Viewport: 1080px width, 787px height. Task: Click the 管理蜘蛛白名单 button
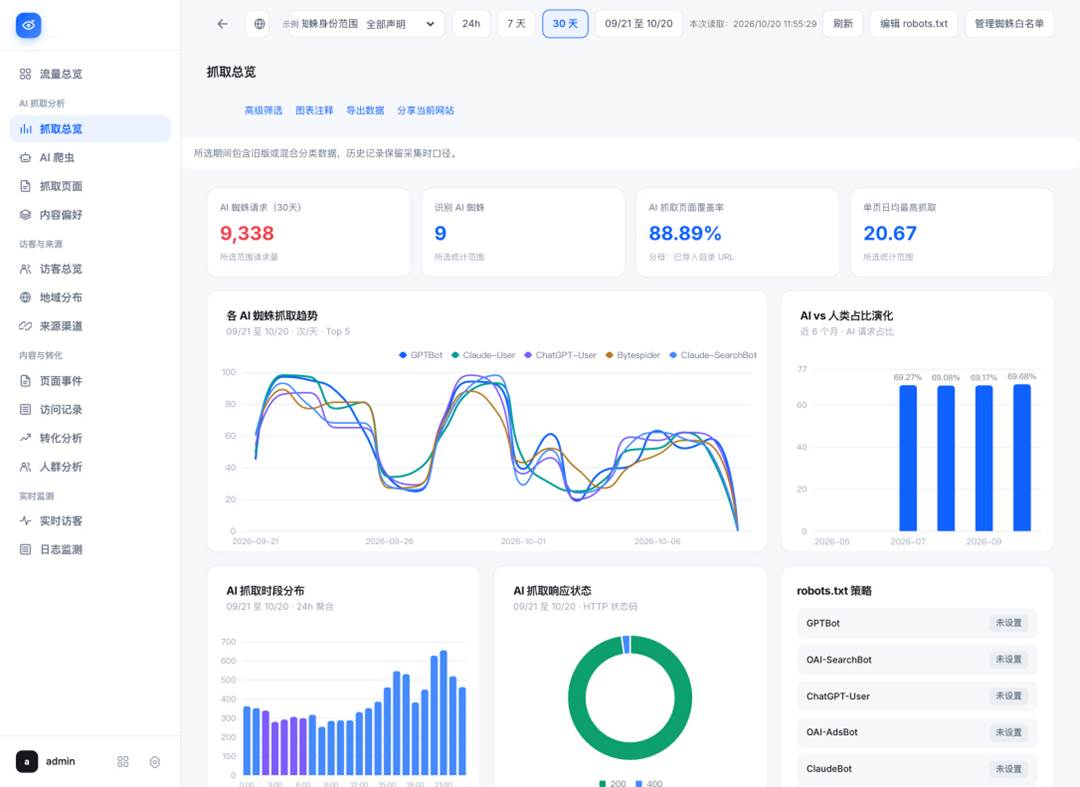click(1009, 24)
